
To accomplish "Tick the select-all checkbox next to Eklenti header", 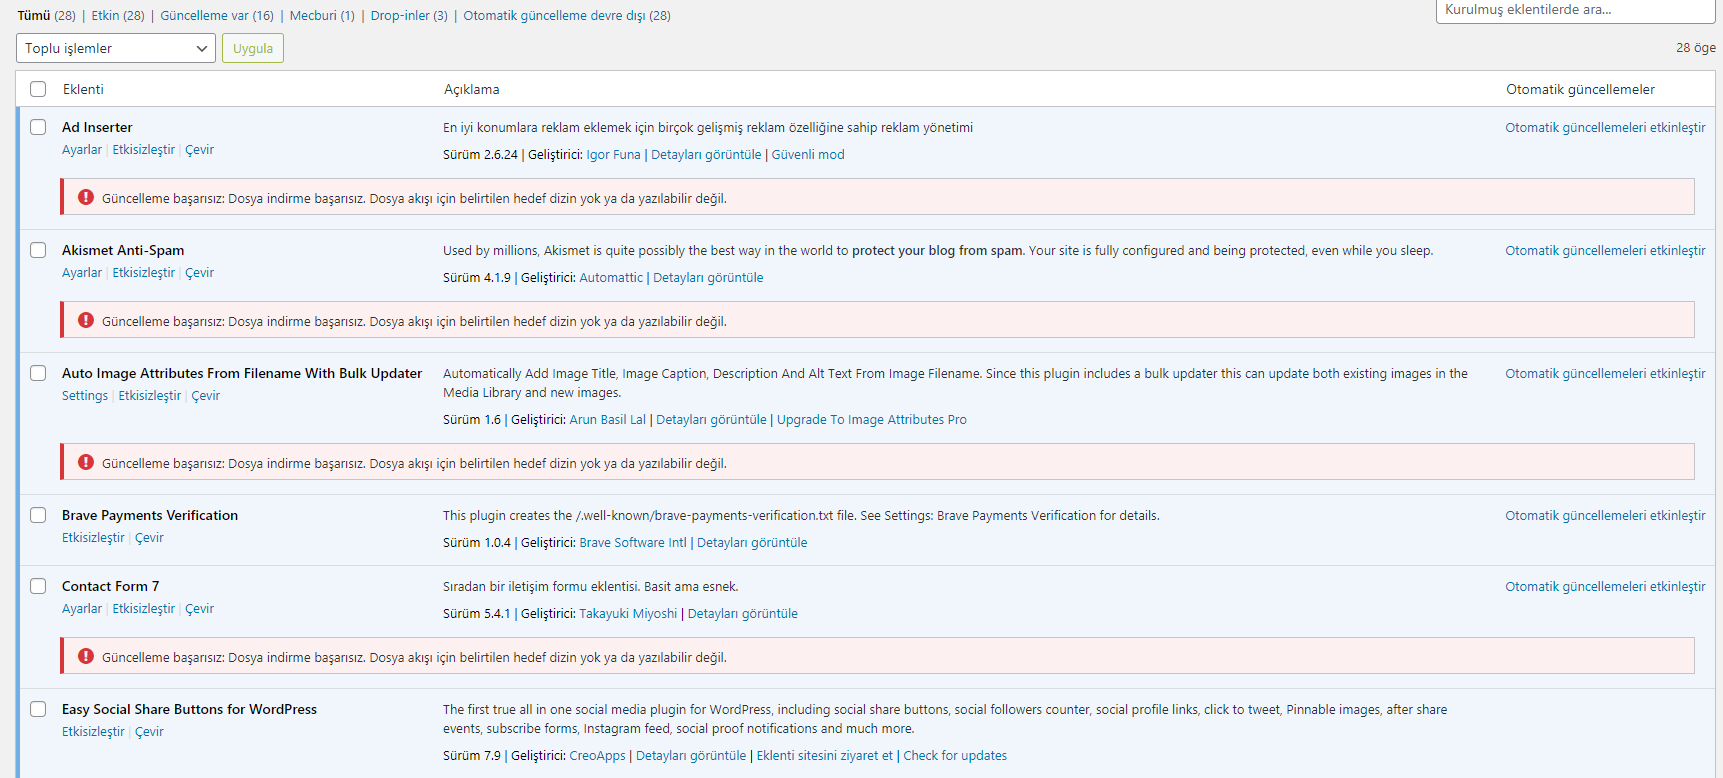I will pos(38,89).
